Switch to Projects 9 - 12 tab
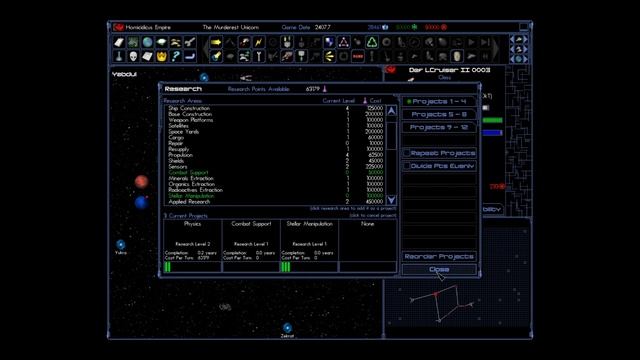The width and height of the screenshot is (640, 360). pyautogui.click(x=439, y=127)
